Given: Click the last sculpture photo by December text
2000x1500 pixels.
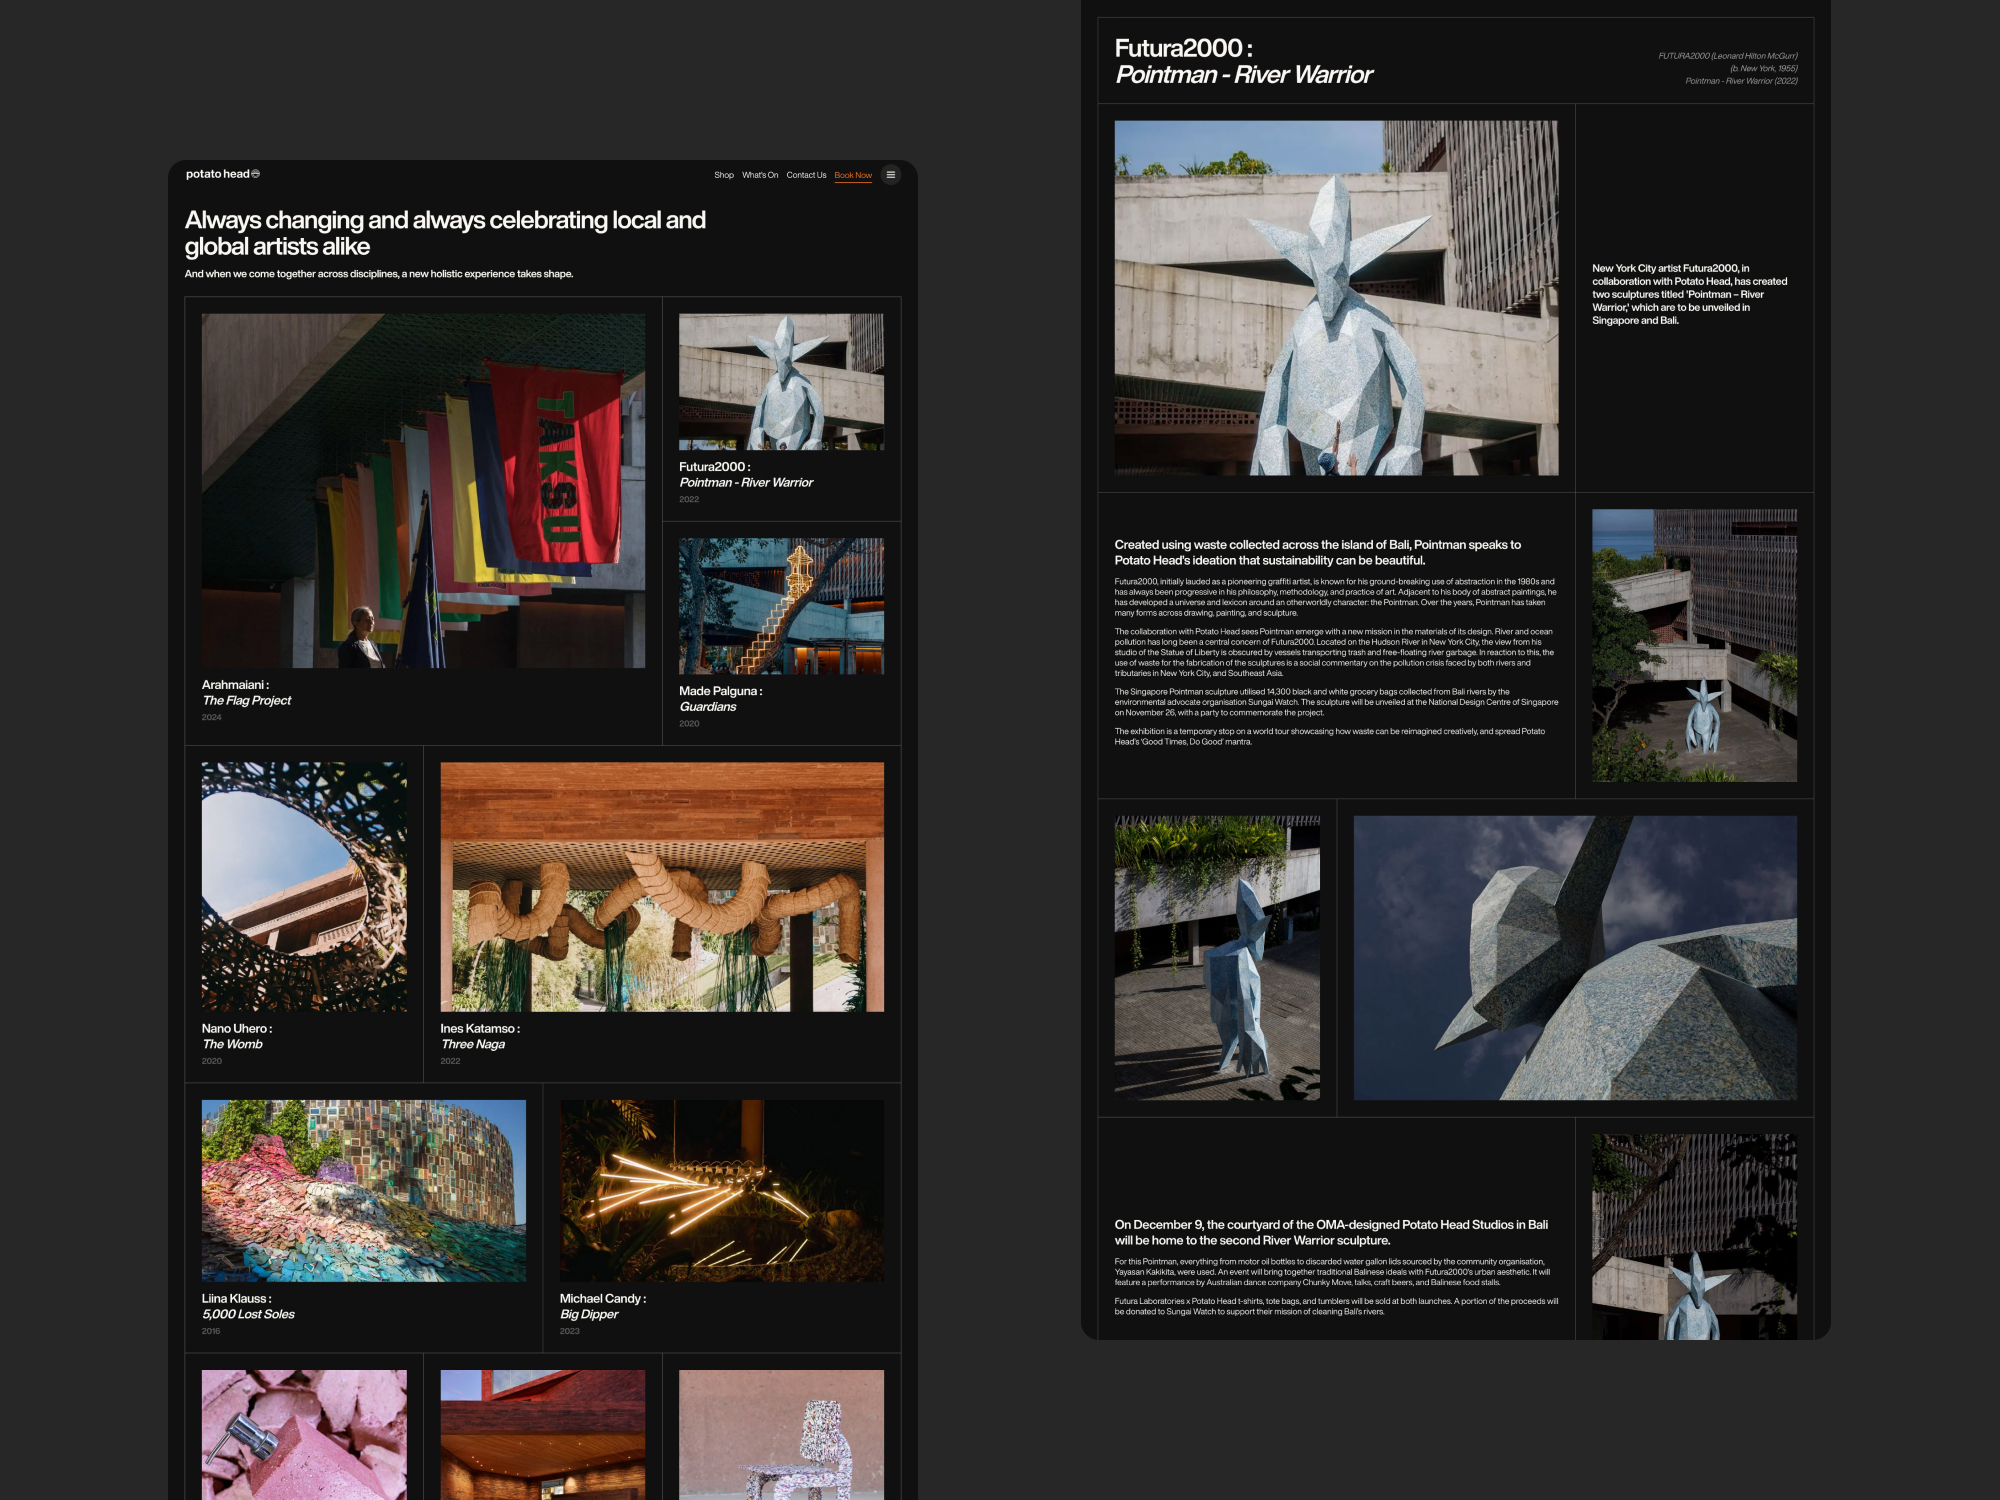Looking at the screenshot, I should (x=1694, y=1237).
